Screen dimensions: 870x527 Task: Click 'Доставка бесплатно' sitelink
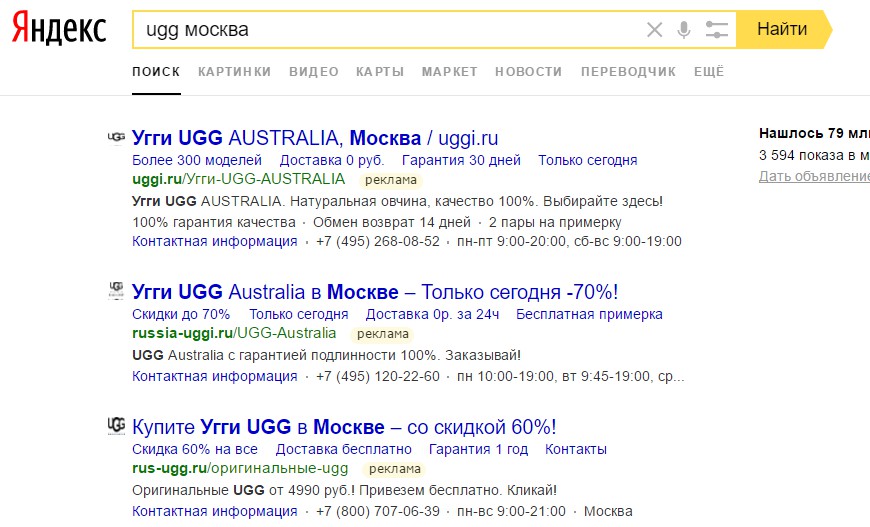click(343, 449)
